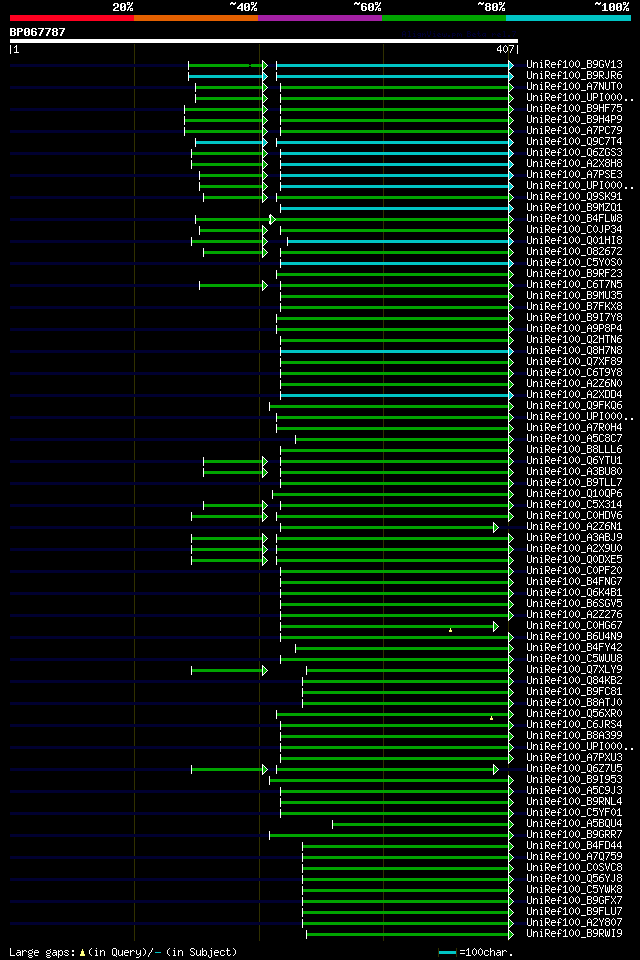The image size is (640, 960).
Task: Click the green ~80% identity legend segment
Action: [x=444, y=18]
